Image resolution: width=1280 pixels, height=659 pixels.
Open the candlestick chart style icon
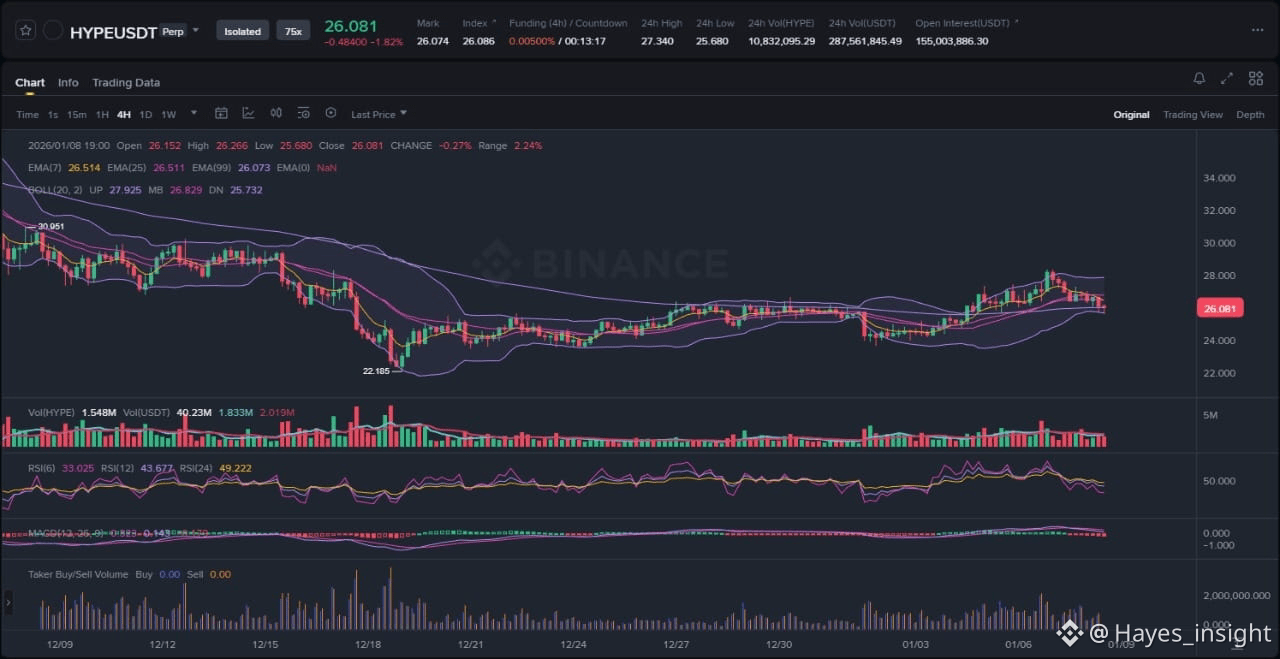(x=276, y=114)
